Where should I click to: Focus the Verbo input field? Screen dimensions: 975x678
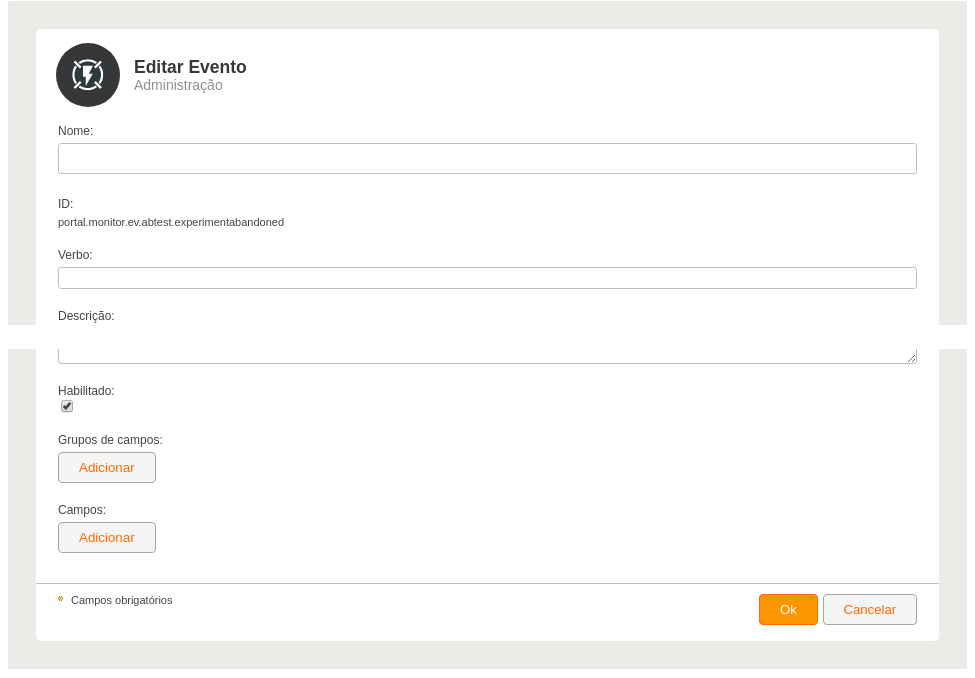point(487,278)
